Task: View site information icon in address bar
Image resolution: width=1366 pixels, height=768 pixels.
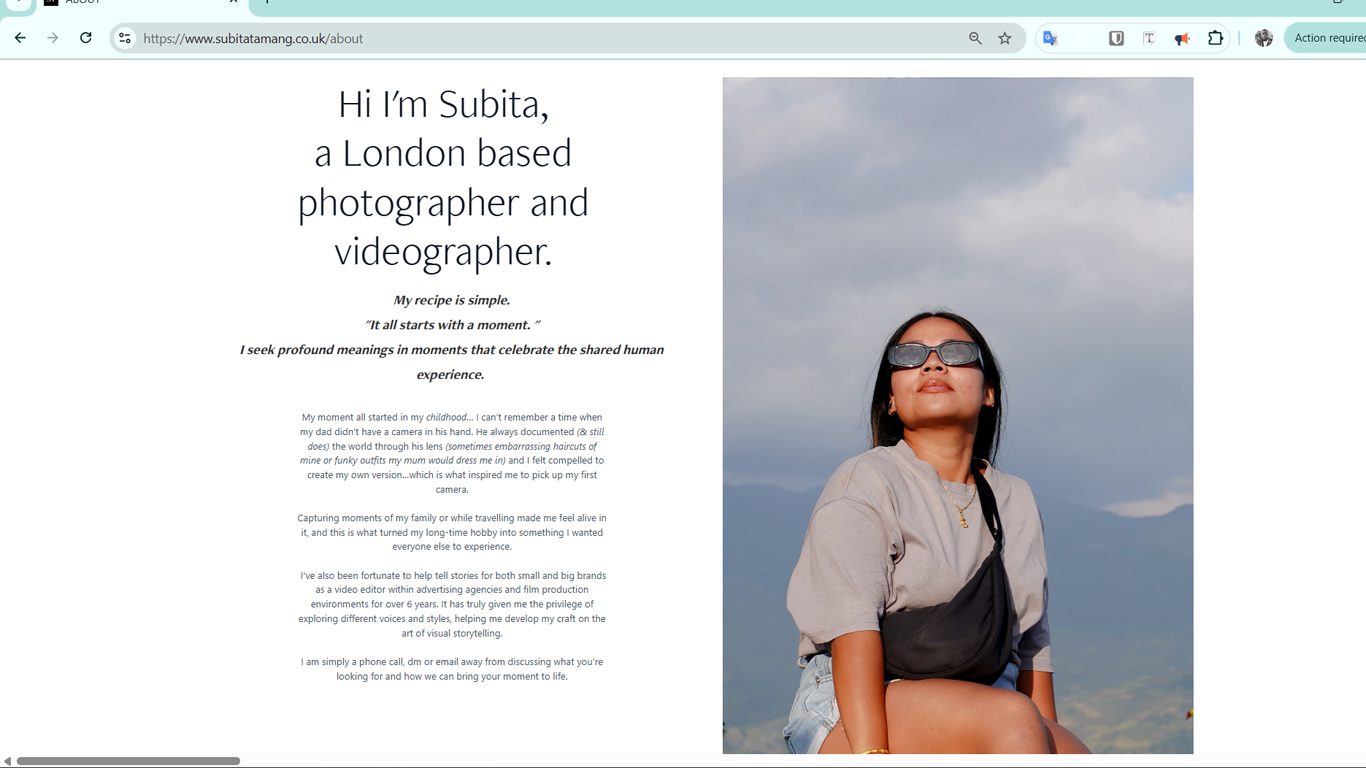Action: click(125, 38)
